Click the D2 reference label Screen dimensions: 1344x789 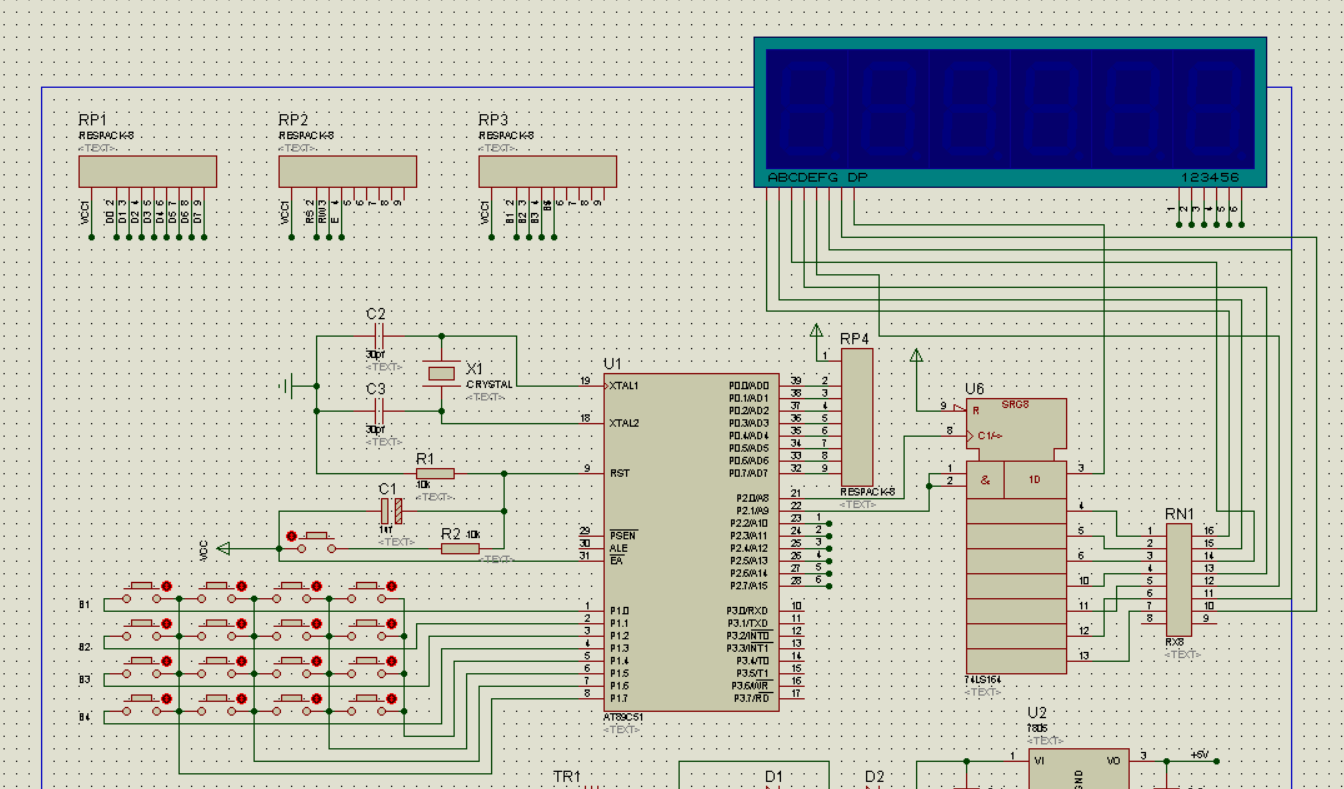(x=874, y=776)
